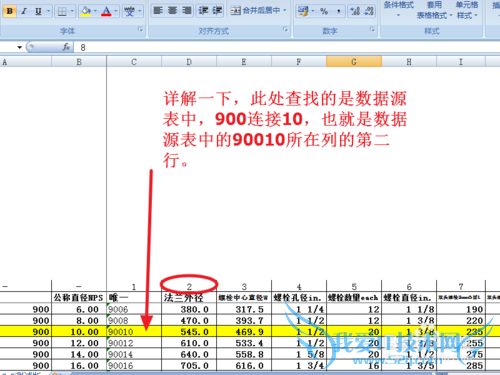Select the 公称直径NPS header cell
The image size is (500, 375).
point(79,297)
